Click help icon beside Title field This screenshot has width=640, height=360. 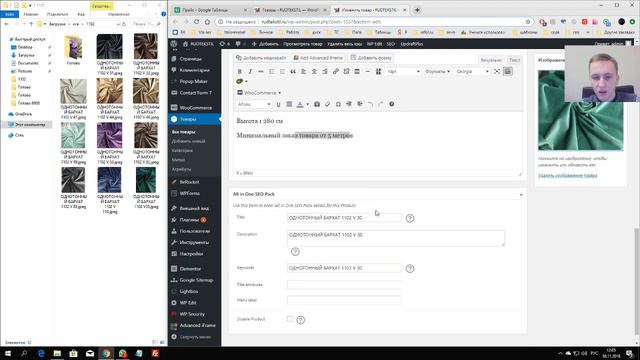(410, 218)
